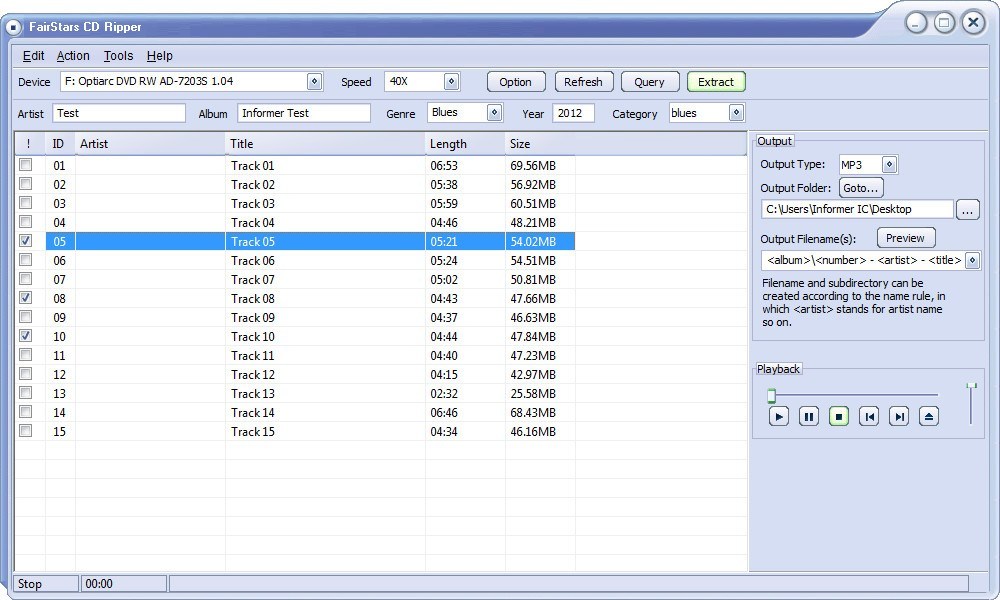
Task: Open the Genre dropdown
Action: 494,113
